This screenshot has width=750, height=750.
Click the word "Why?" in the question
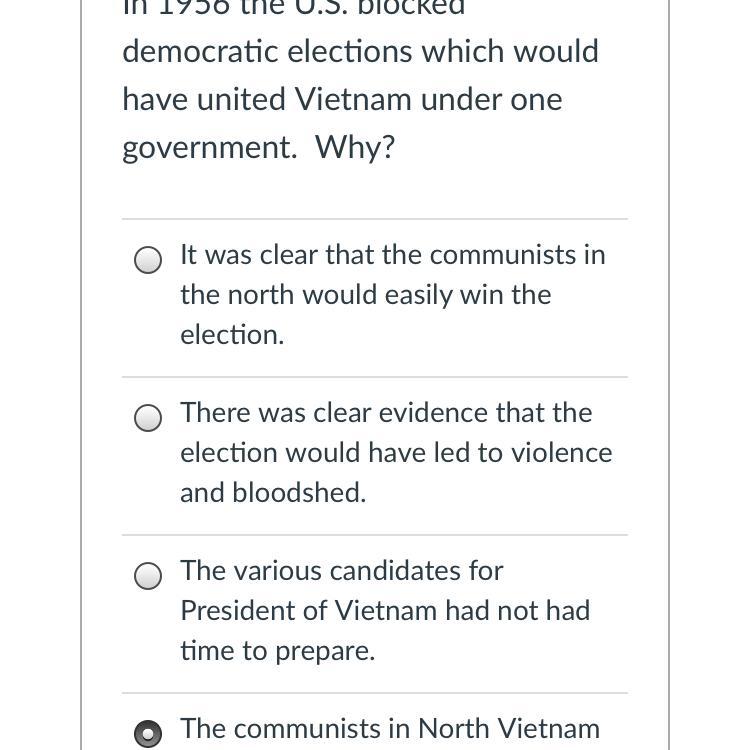(355, 148)
